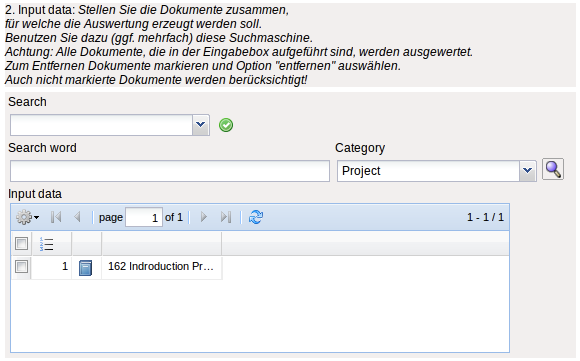Jump to last page arrow icon
The image size is (580, 361).
[226, 217]
